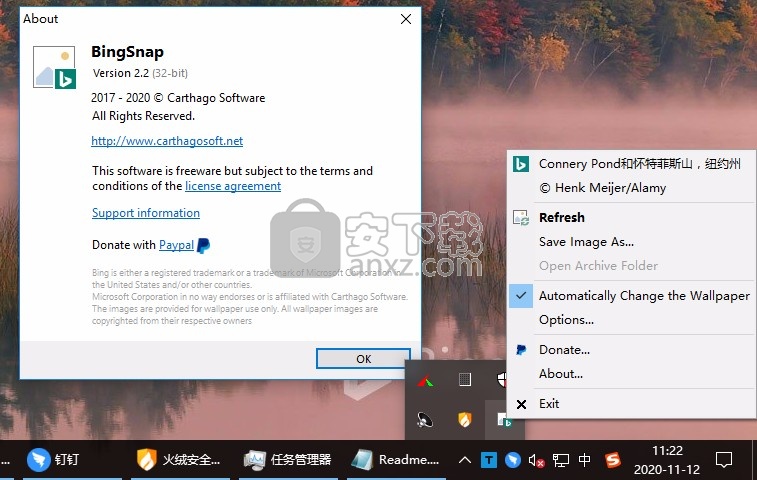
Task: Click Open Archive Folder menu entry
Action: (x=598, y=266)
